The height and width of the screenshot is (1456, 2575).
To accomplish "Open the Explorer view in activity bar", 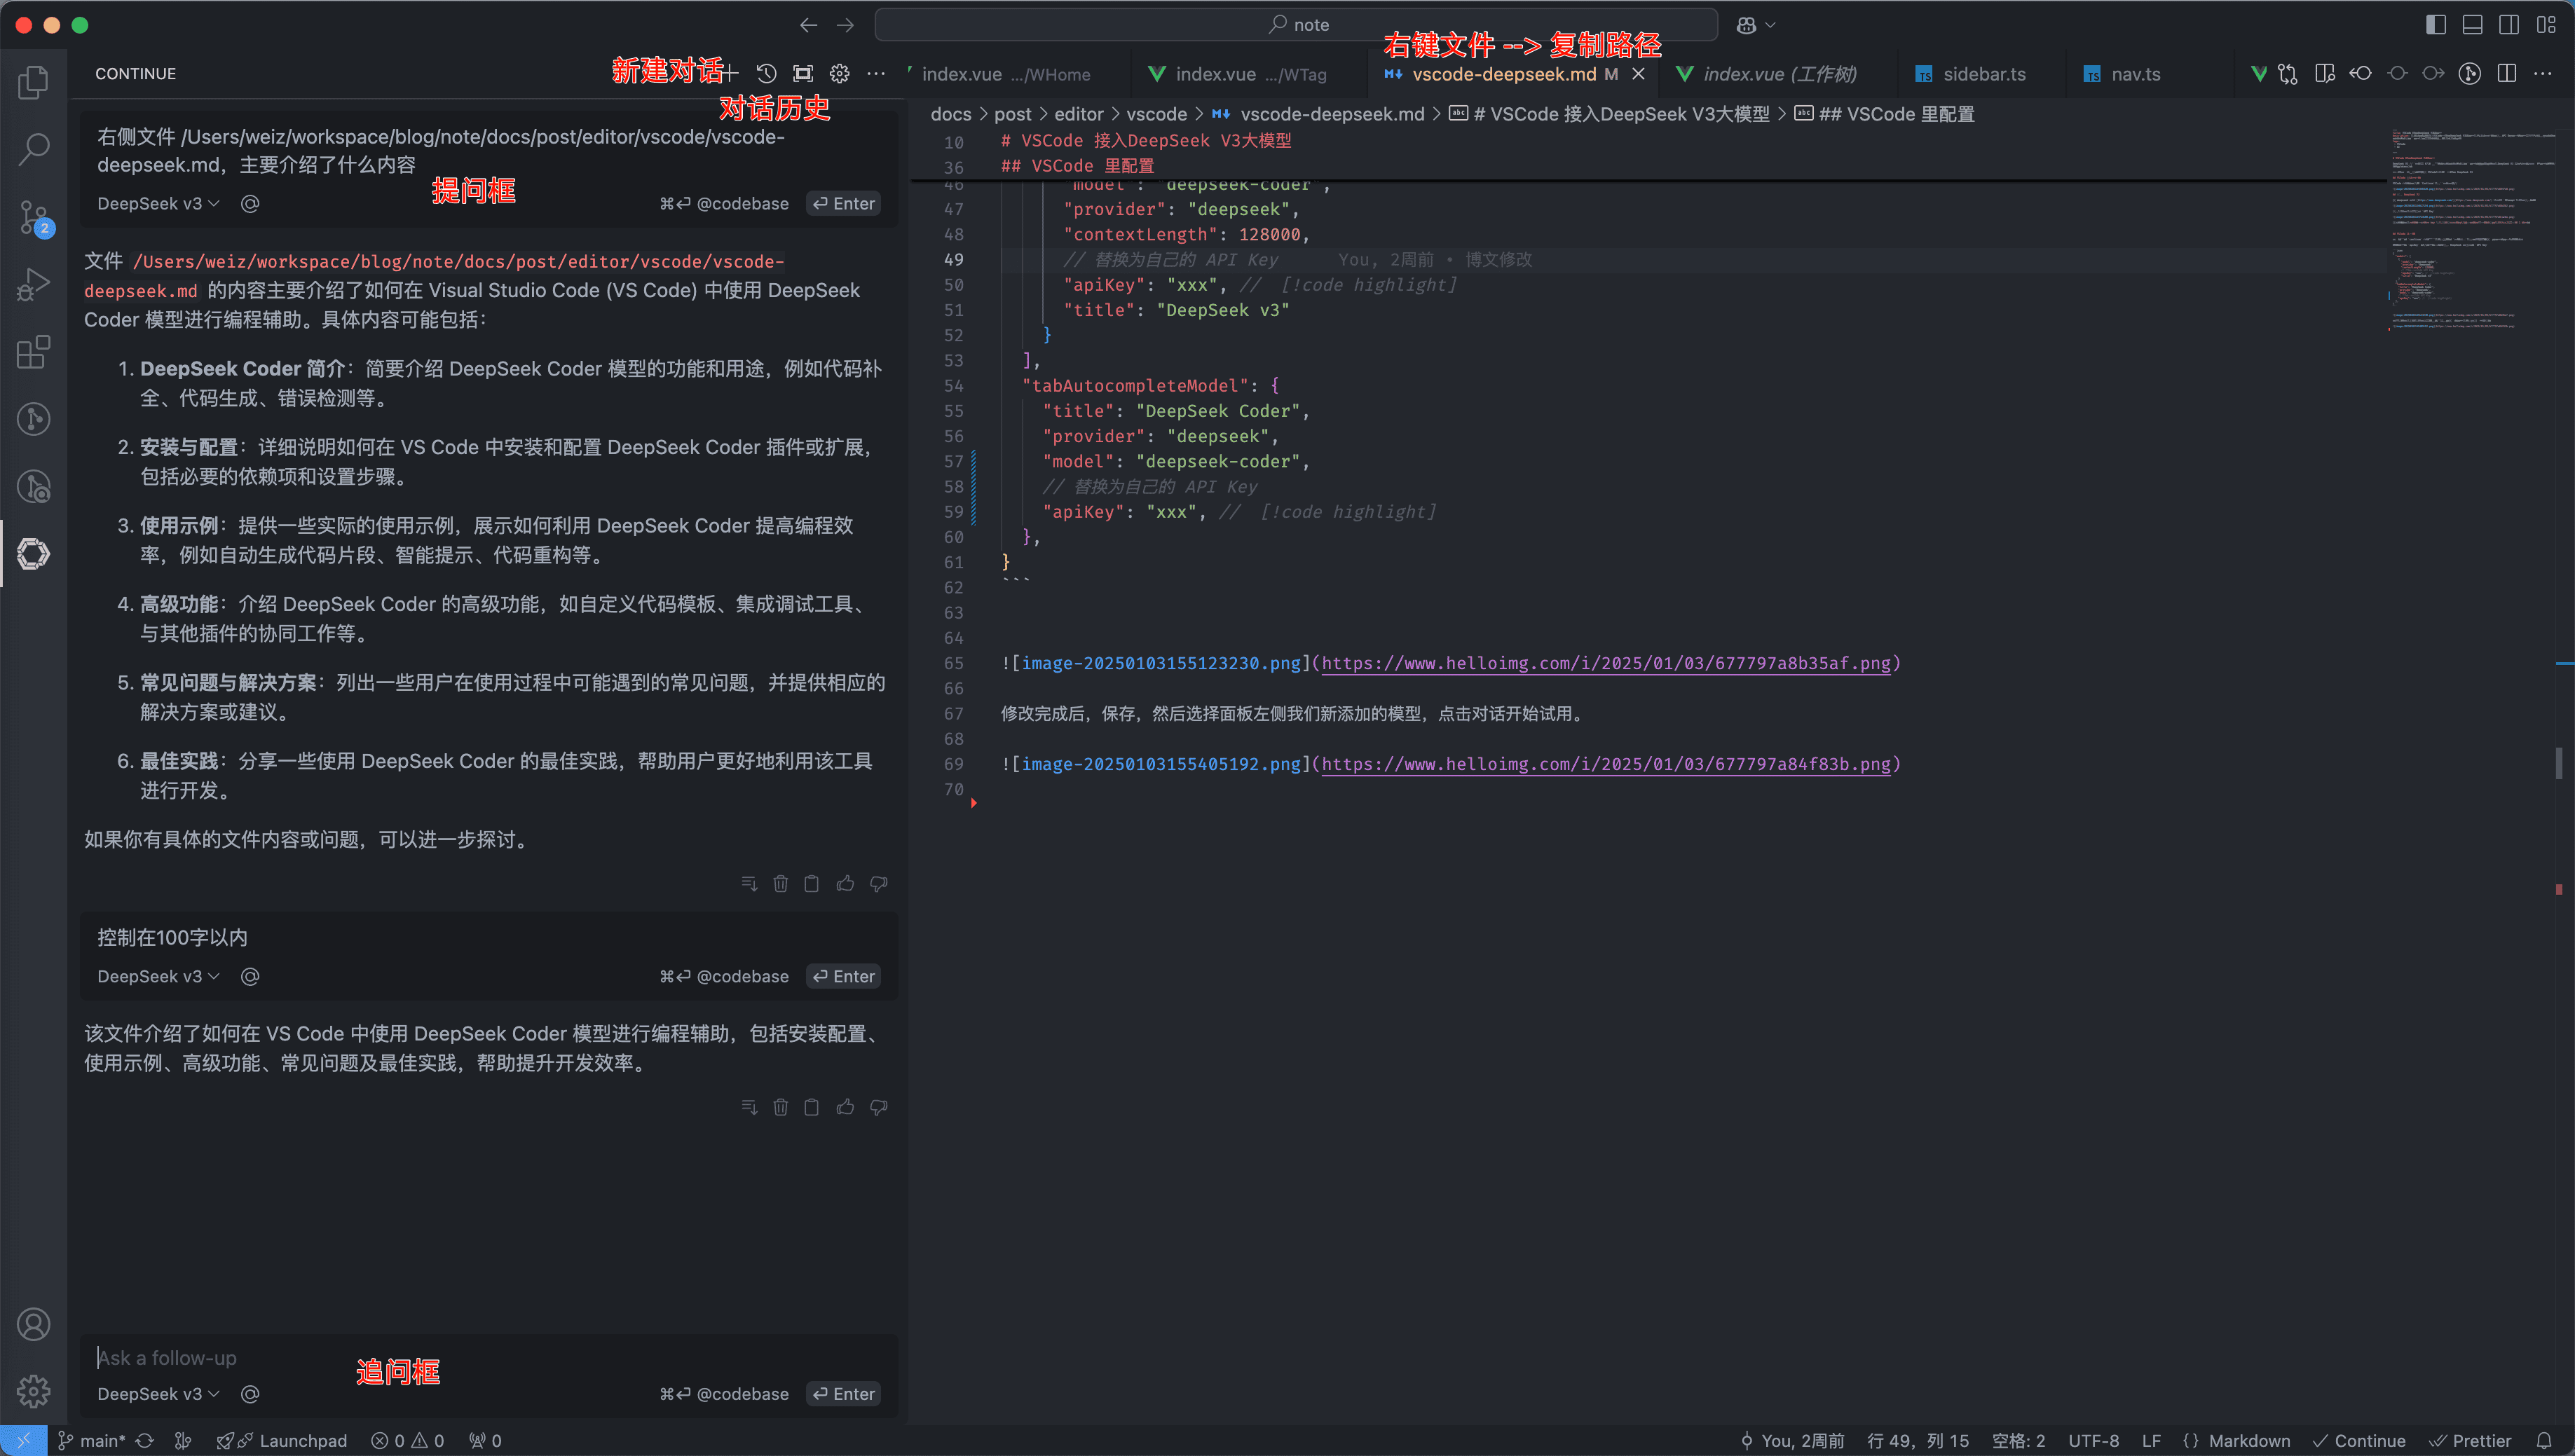I will 33,82.
